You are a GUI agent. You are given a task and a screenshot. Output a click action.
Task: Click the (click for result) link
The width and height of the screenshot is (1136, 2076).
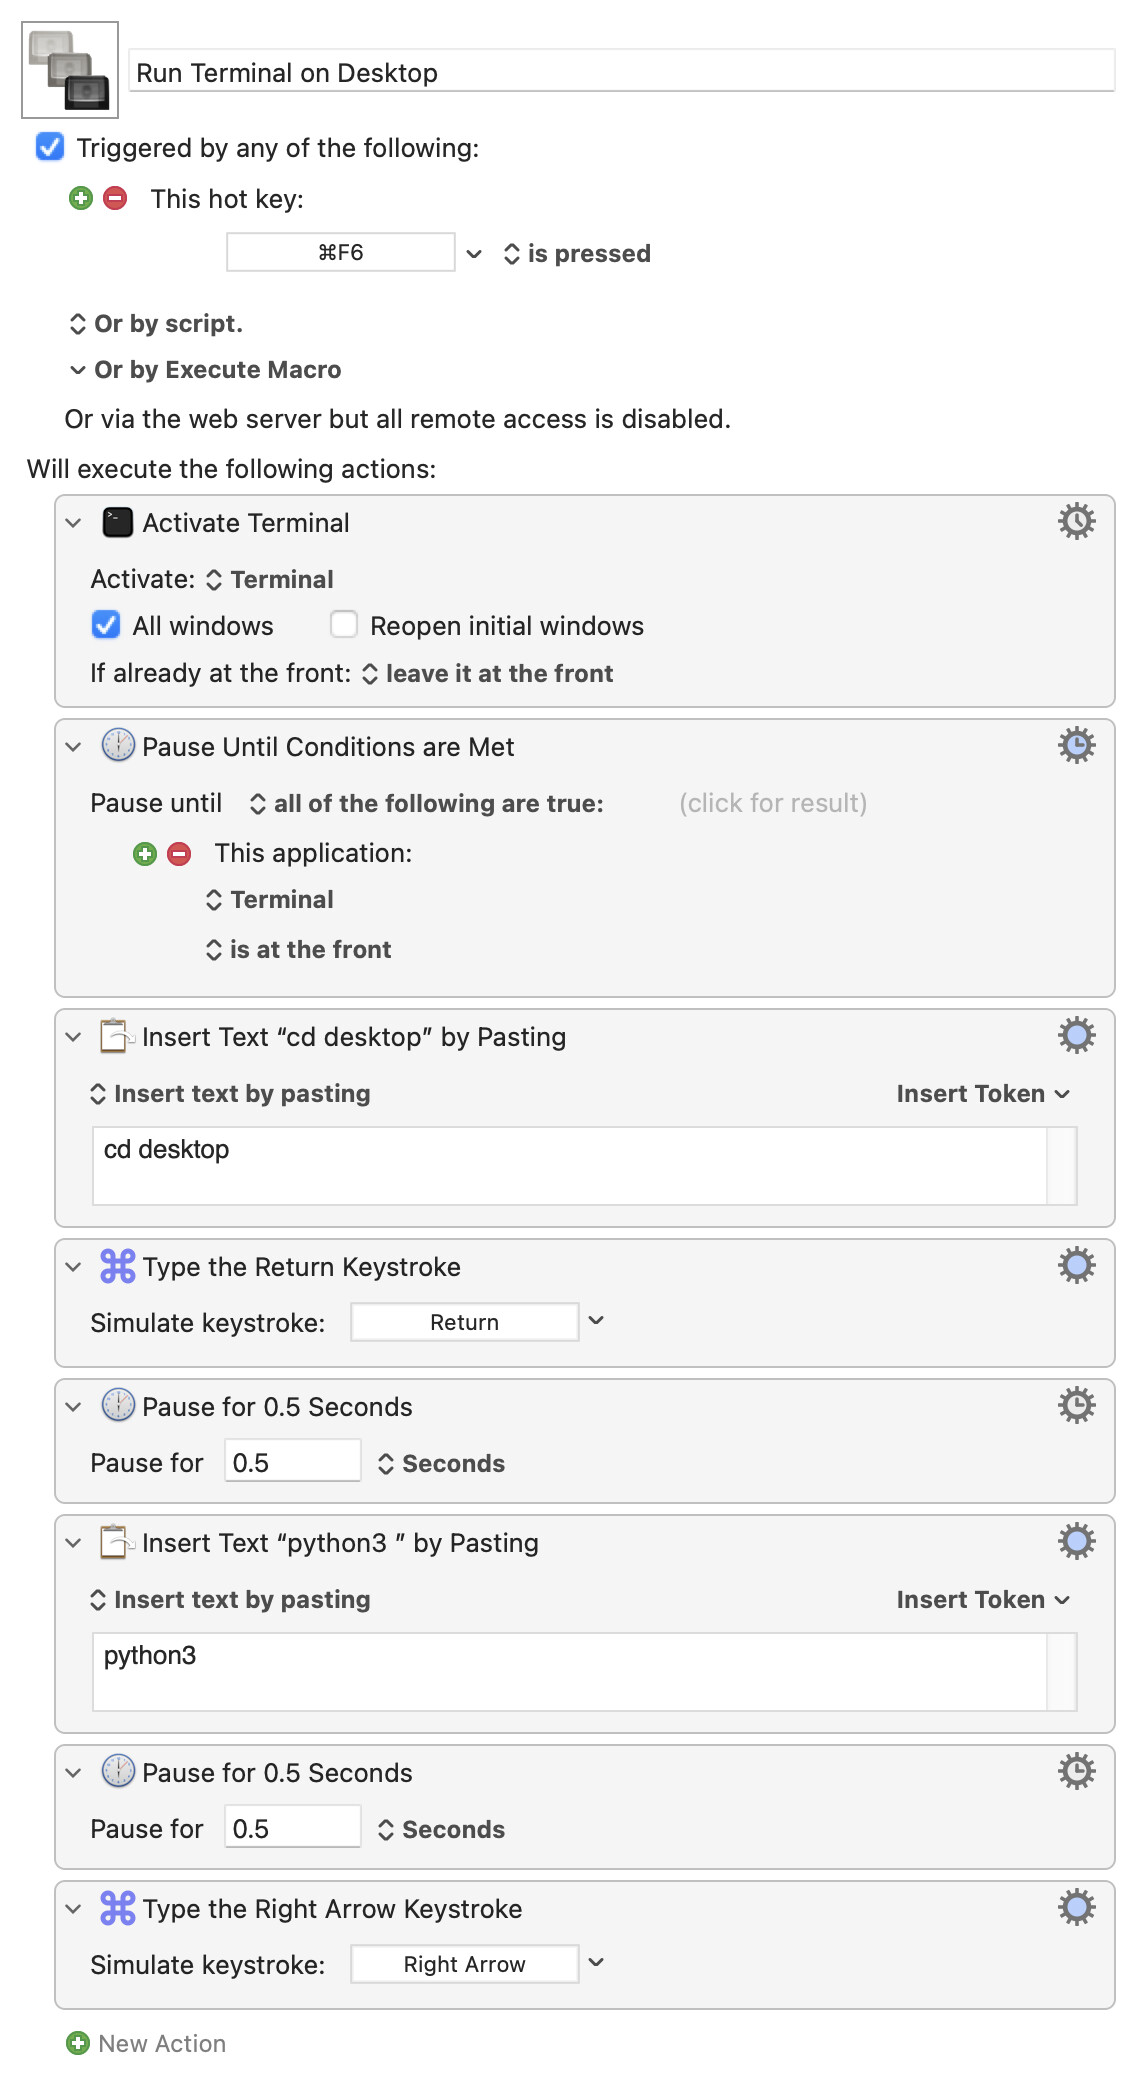[773, 803]
